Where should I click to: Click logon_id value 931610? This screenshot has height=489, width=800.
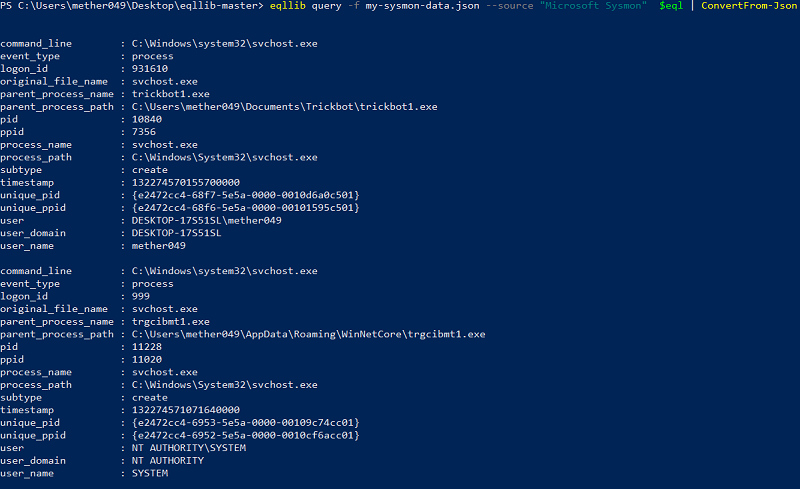tap(149, 68)
